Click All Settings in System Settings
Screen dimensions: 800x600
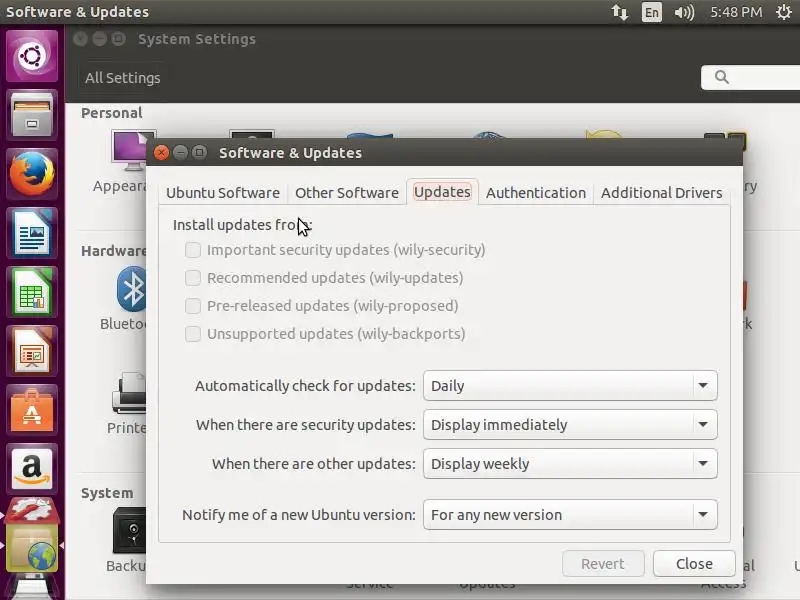click(x=122, y=78)
